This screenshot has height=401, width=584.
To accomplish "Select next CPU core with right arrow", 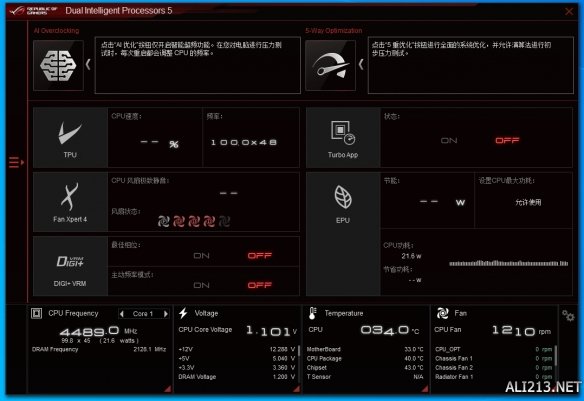I will [166, 314].
